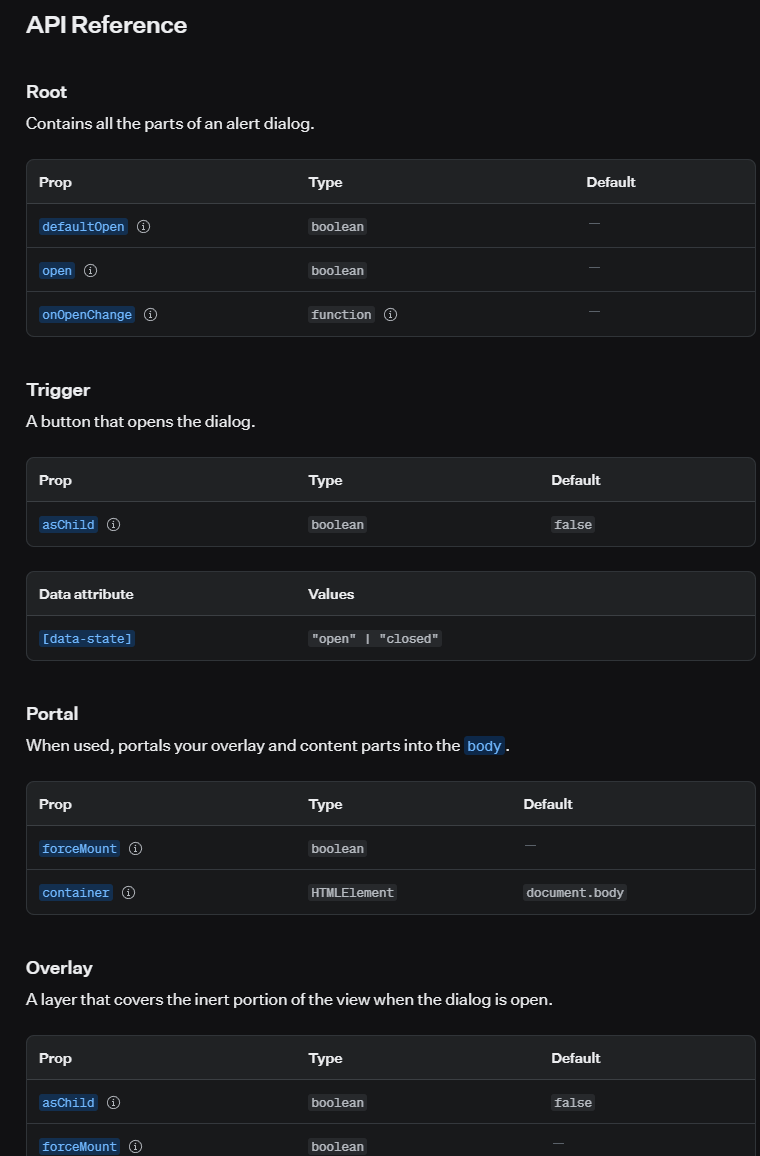760x1156 pixels.
Task: Open forceMount info icon in Portal table
Action: (x=136, y=849)
